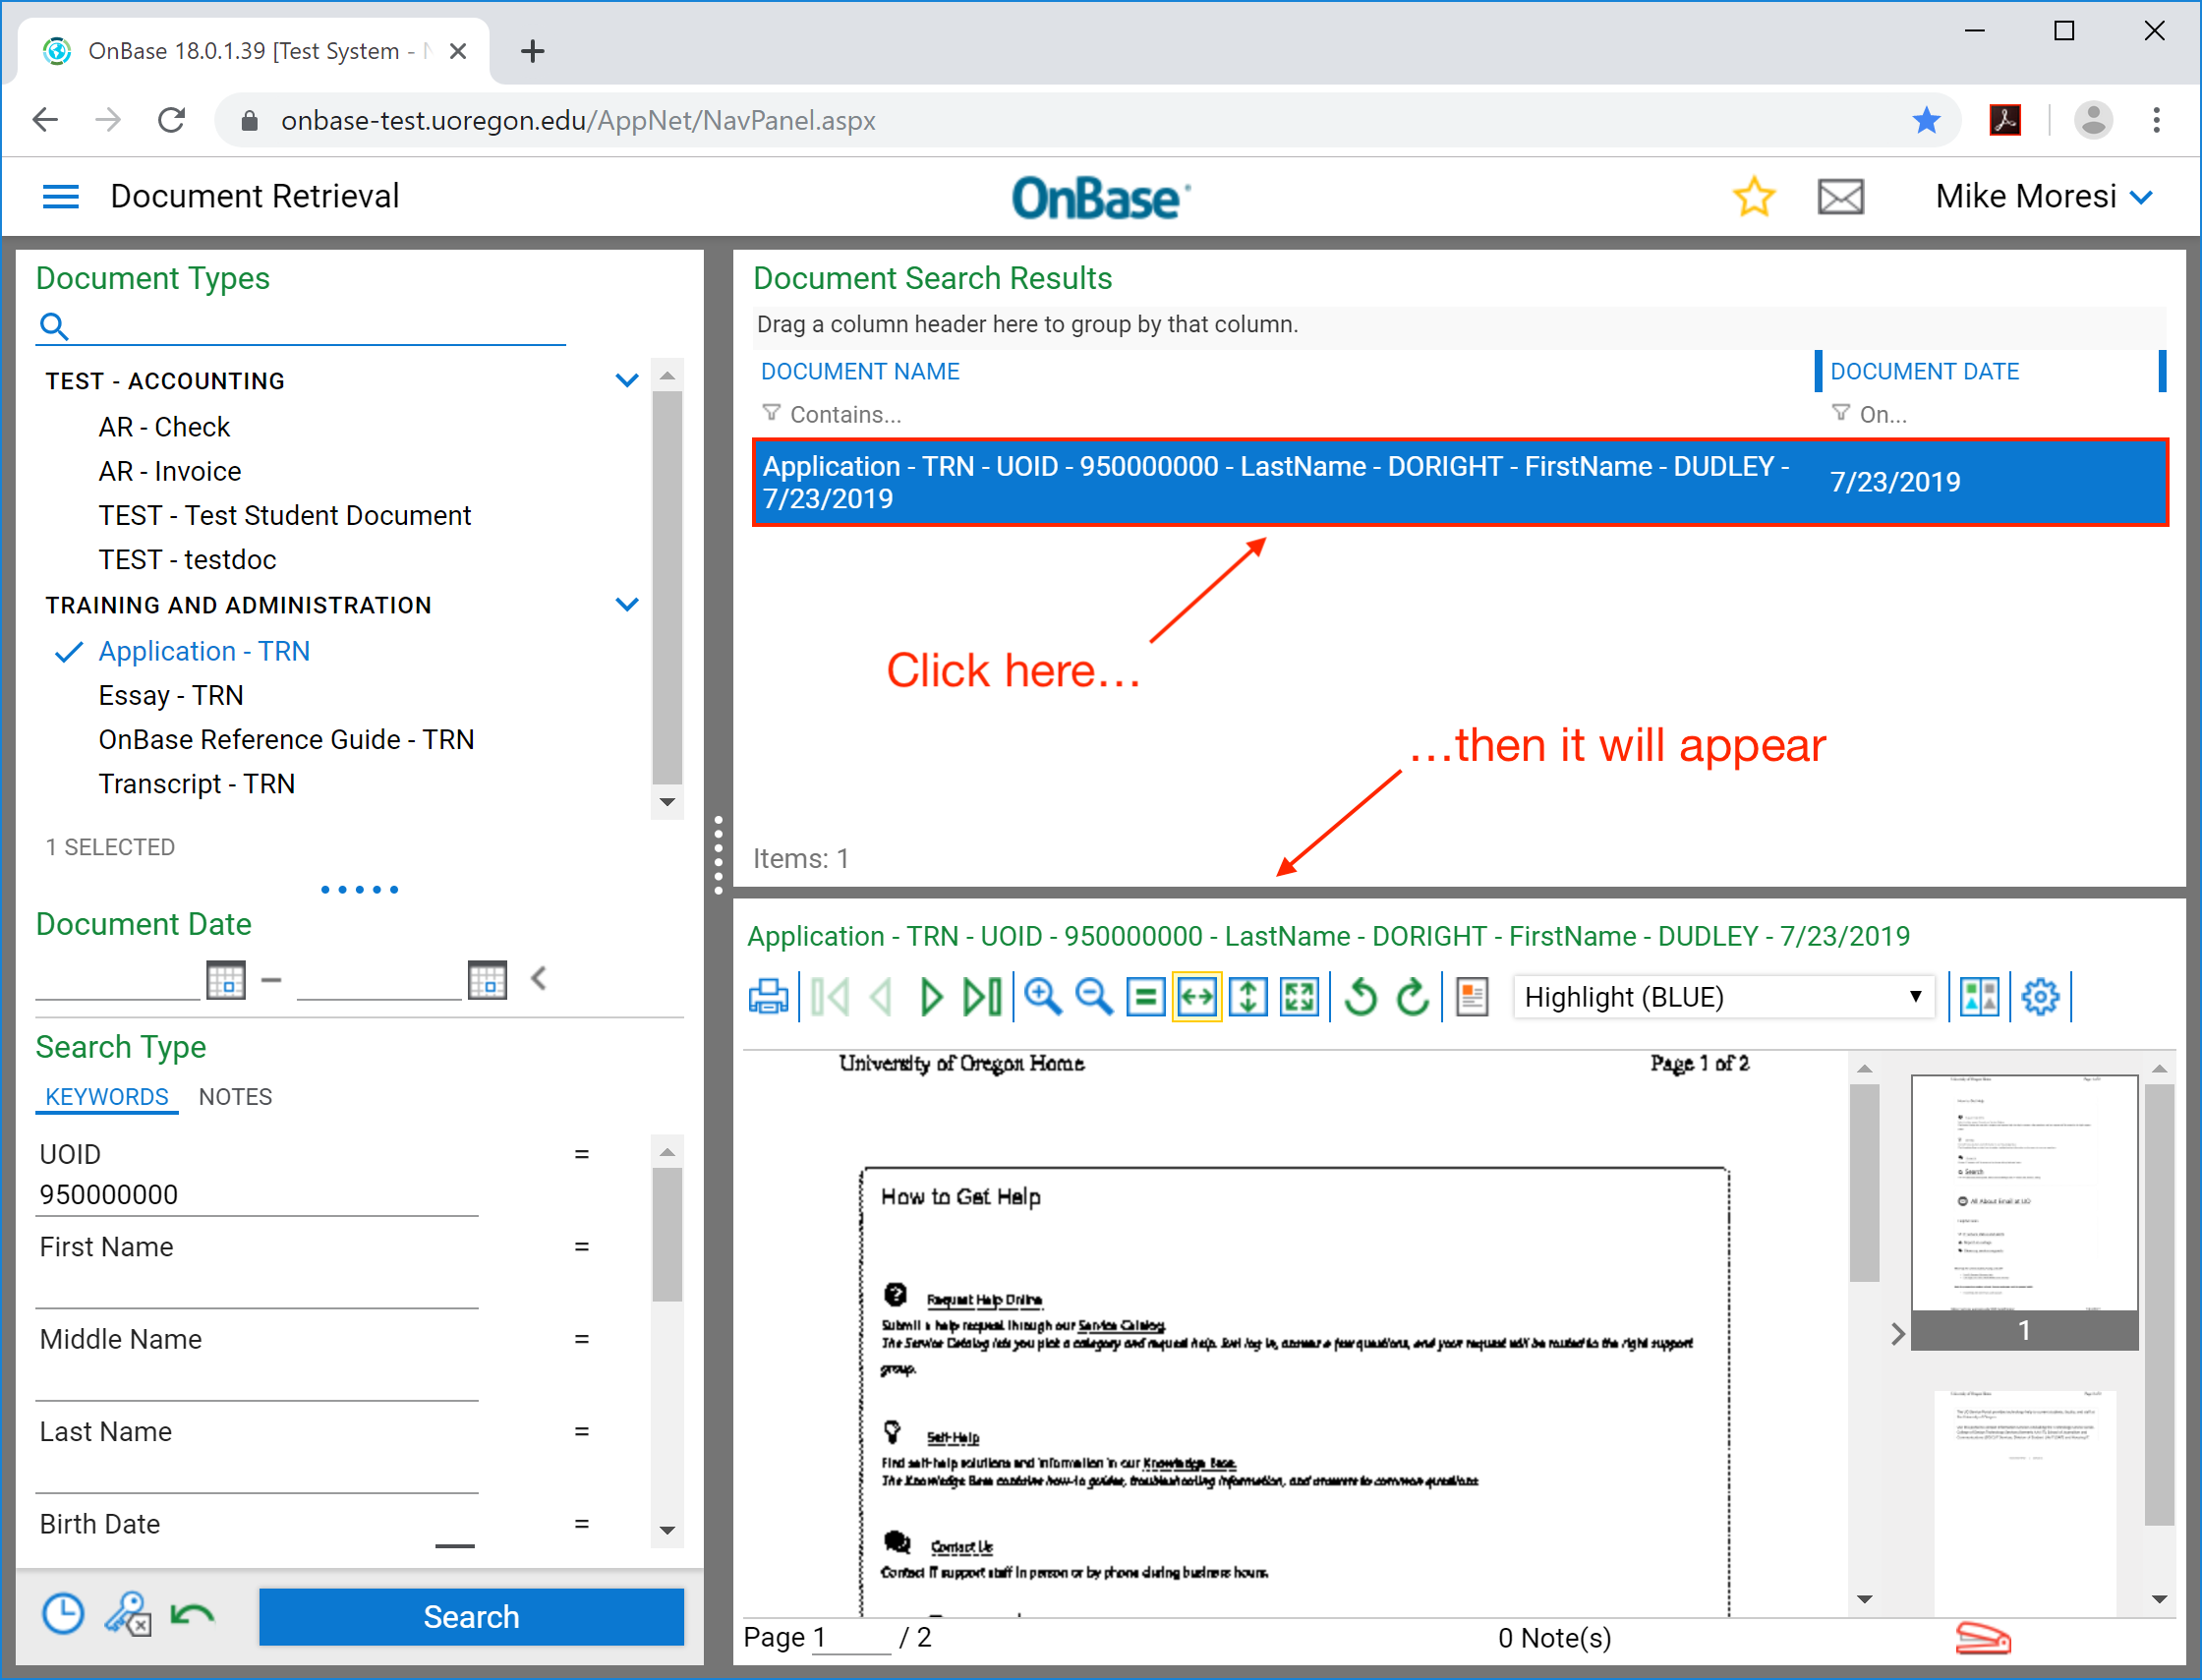Jump to the last page in viewer
This screenshot has height=1680, width=2202.
(982, 998)
